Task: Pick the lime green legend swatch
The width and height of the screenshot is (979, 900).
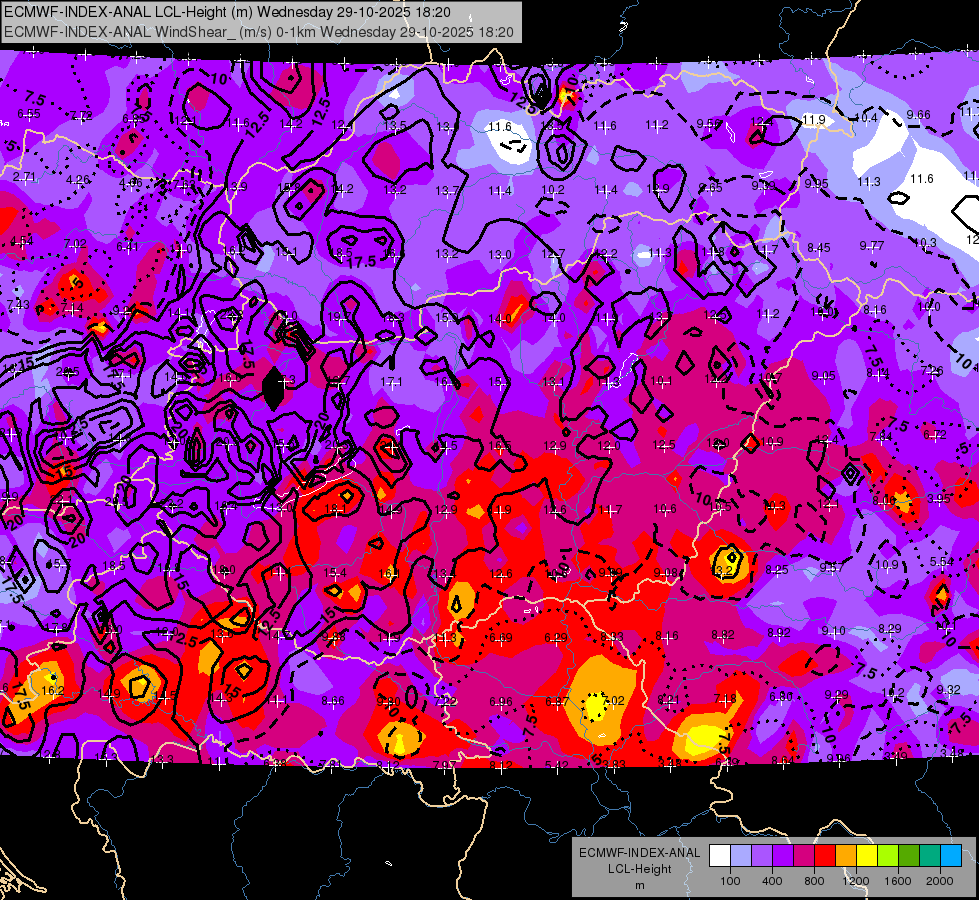Action: [x=888, y=856]
